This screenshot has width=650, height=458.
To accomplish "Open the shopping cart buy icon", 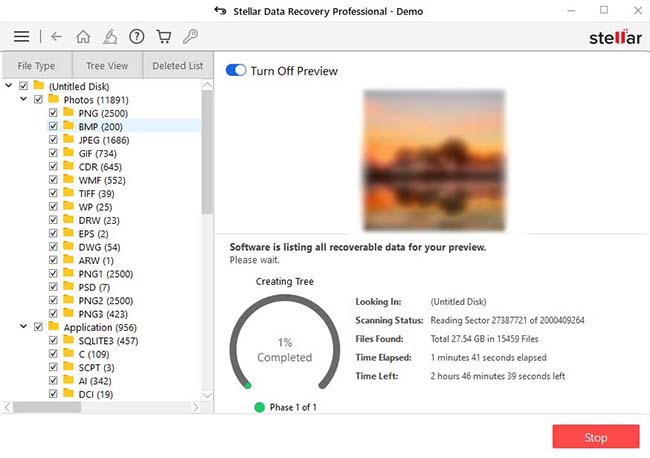I will [x=164, y=37].
